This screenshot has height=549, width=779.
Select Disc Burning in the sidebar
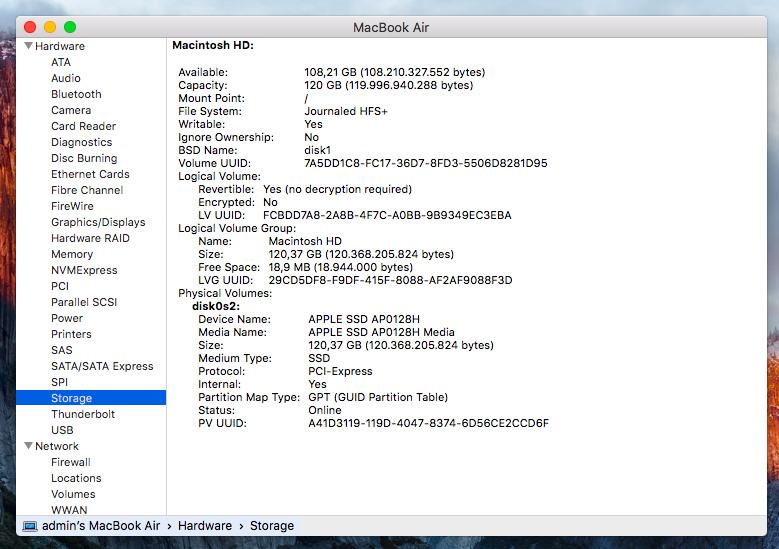[x=84, y=158]
